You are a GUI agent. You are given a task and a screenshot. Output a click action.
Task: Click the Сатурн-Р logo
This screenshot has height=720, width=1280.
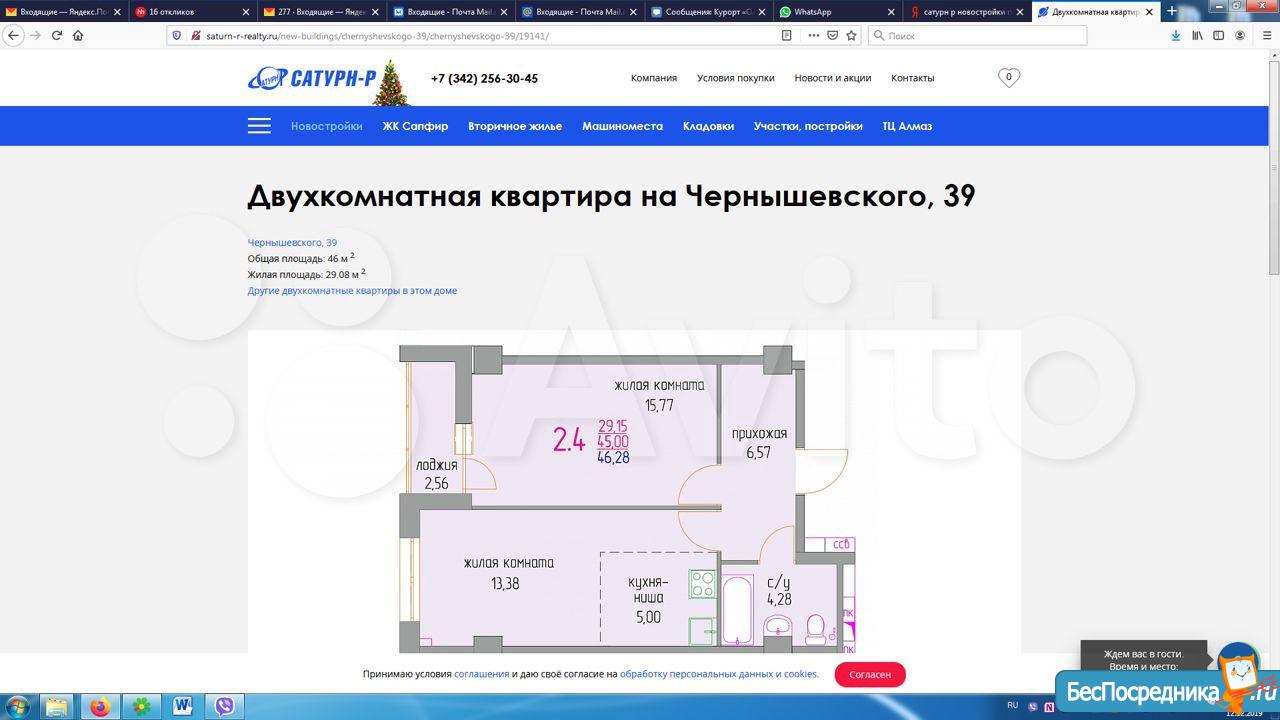click(313, 78)
